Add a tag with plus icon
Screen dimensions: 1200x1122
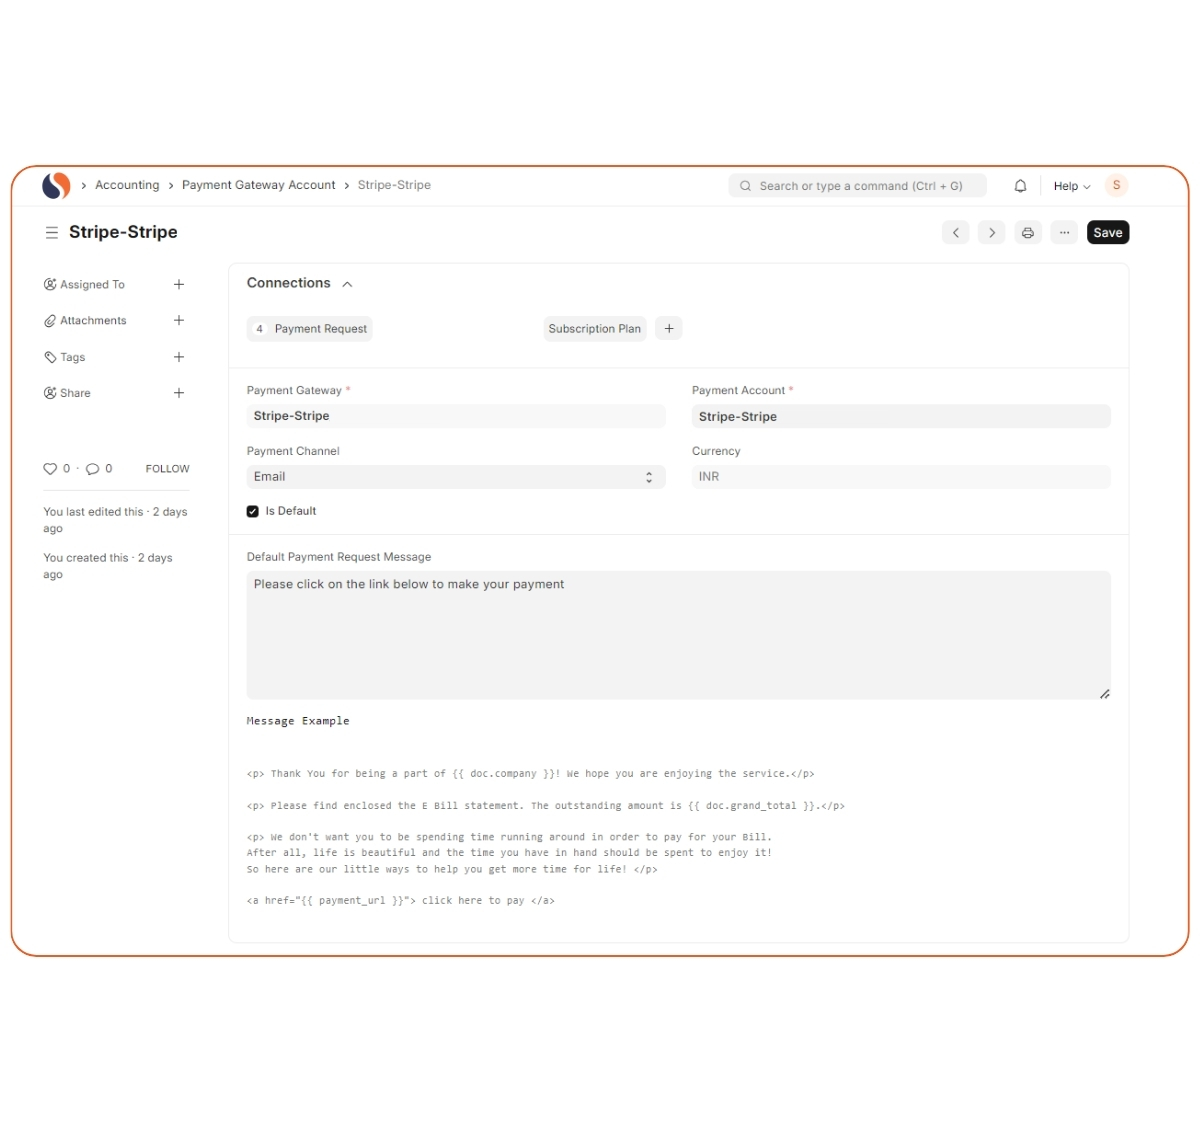pyautogui.click(x=179, y=357)
